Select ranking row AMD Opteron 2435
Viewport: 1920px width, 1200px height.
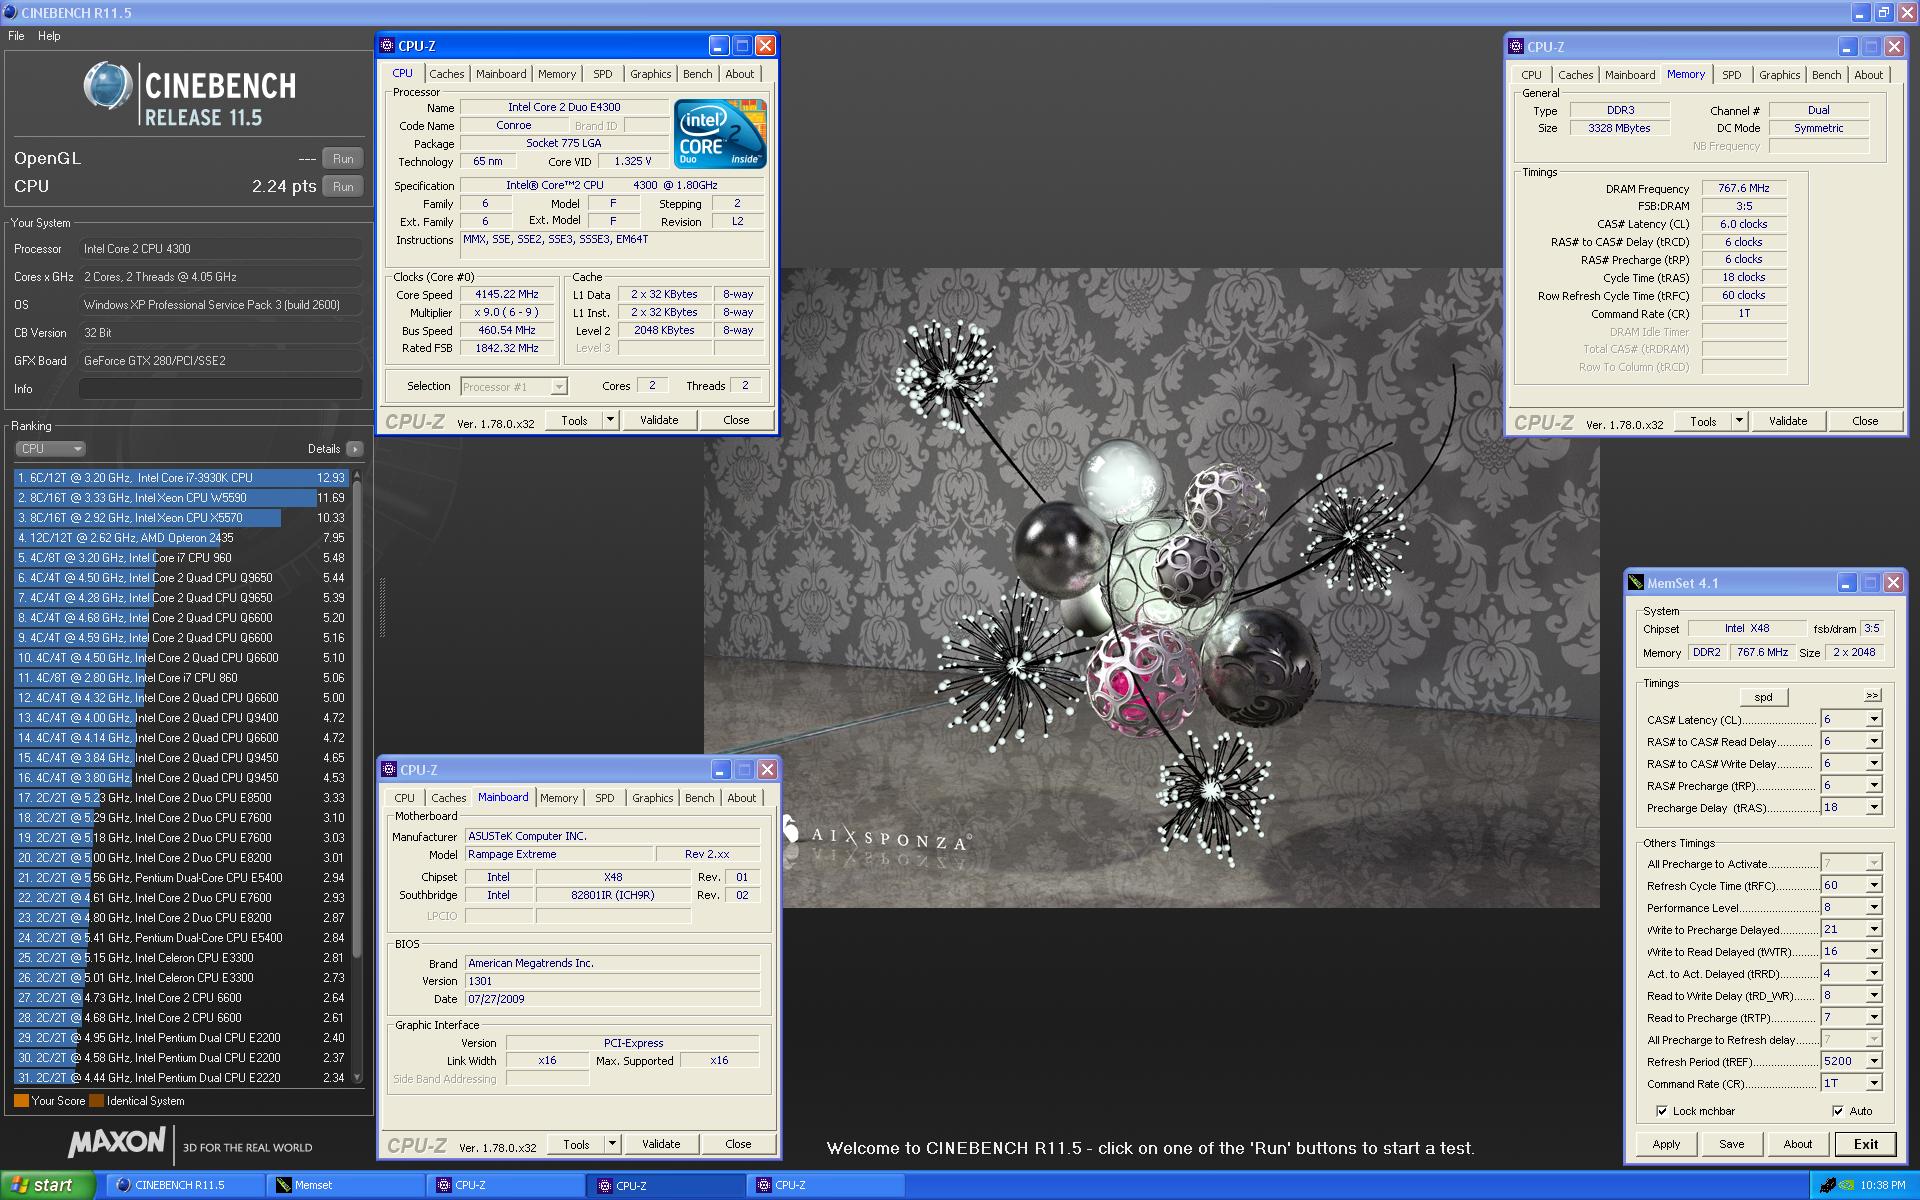(181, 538)
